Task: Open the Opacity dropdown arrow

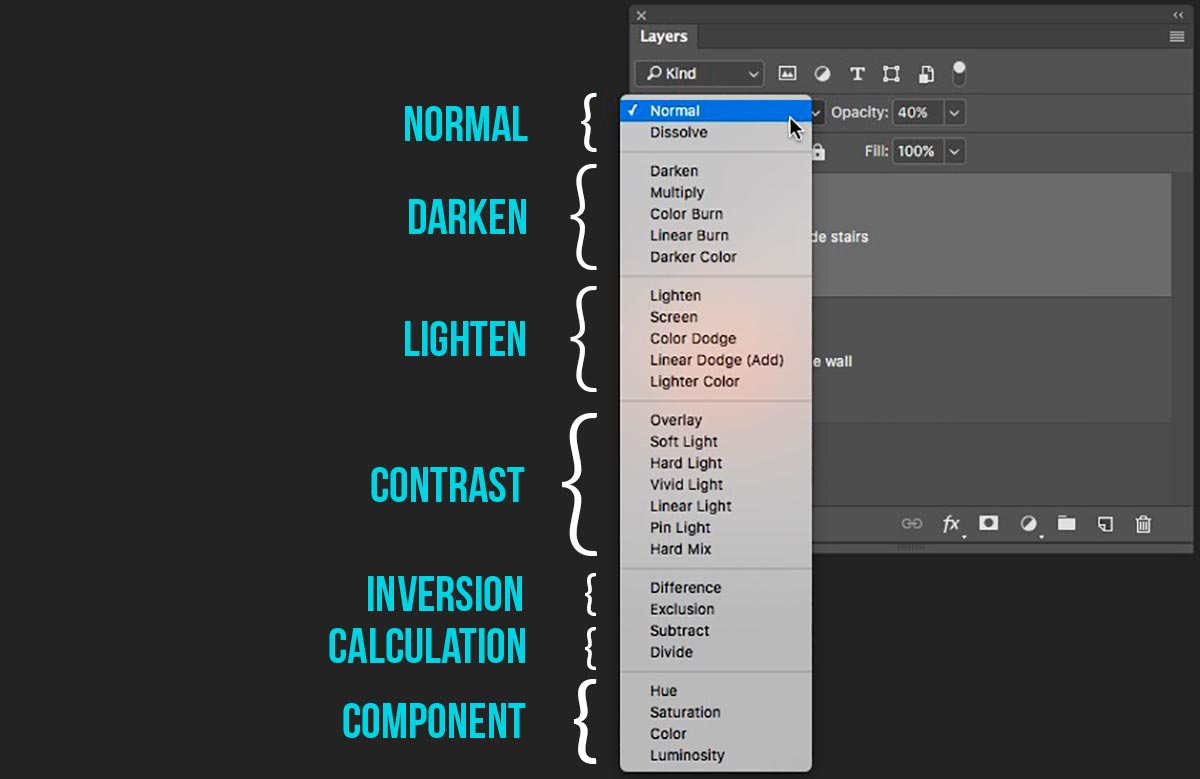Action: (x=956, y=113)
